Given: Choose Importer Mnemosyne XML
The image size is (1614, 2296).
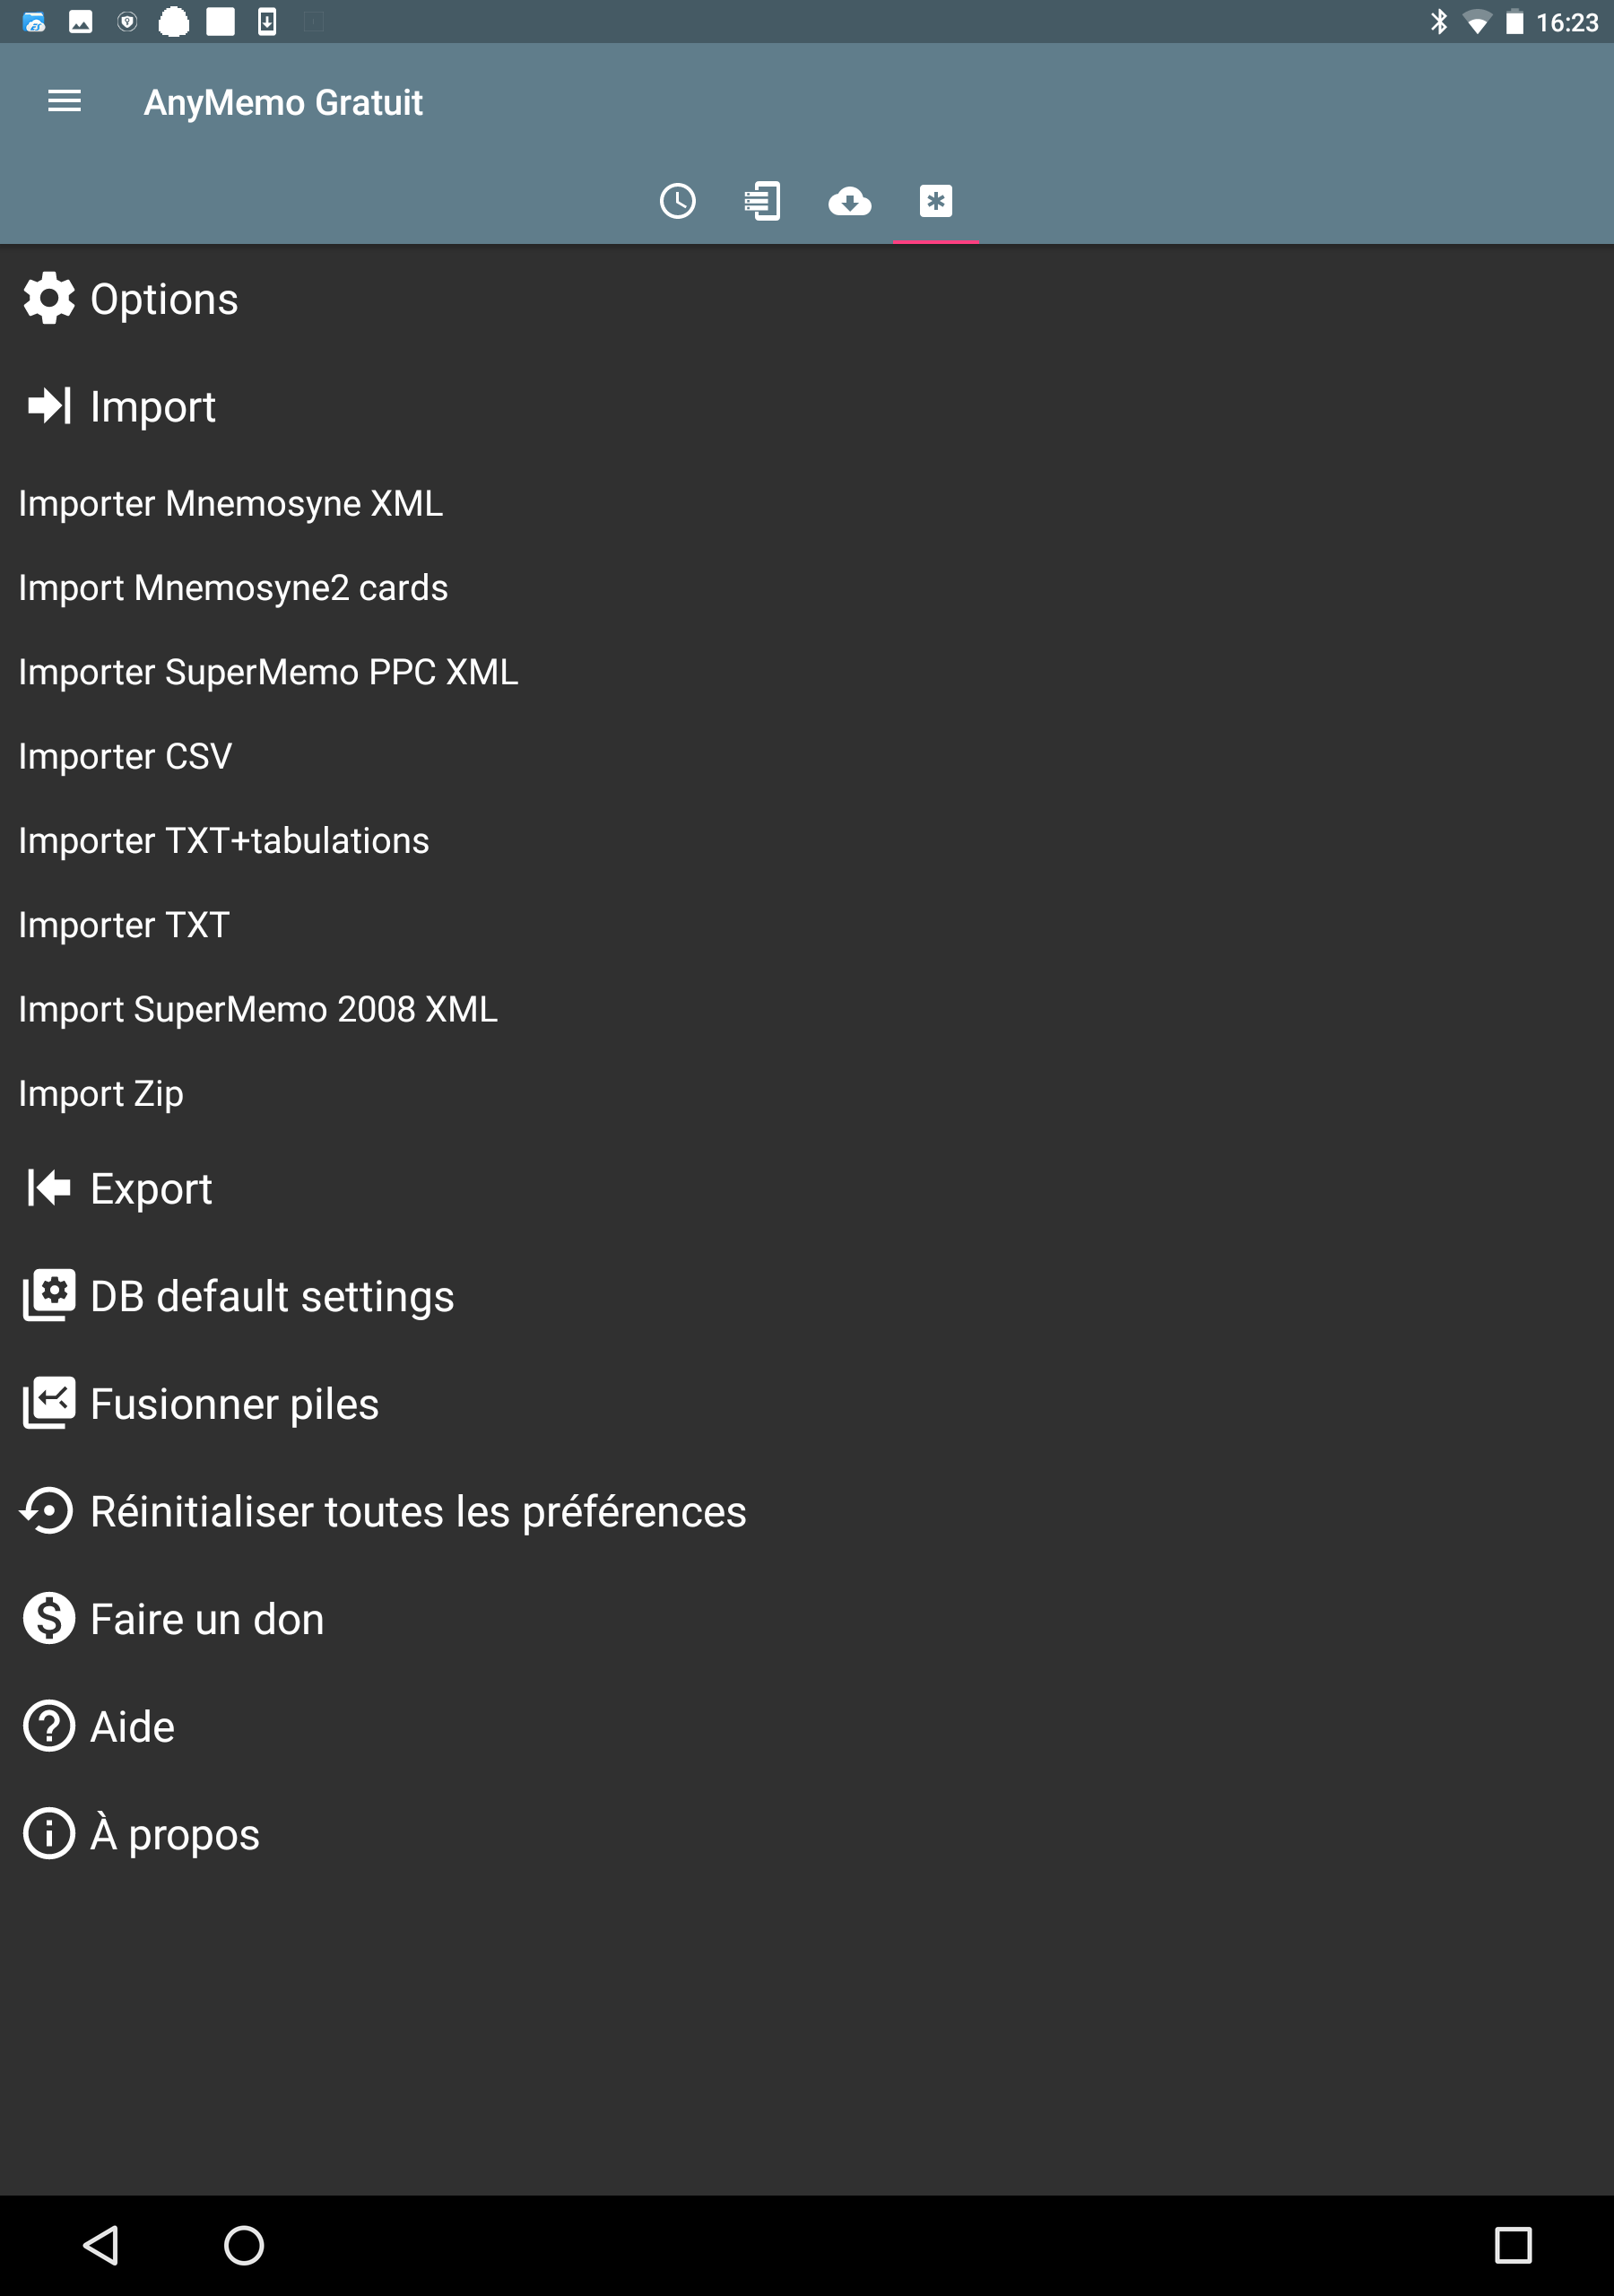Looking at the screenshot, I should coord(231,503).
